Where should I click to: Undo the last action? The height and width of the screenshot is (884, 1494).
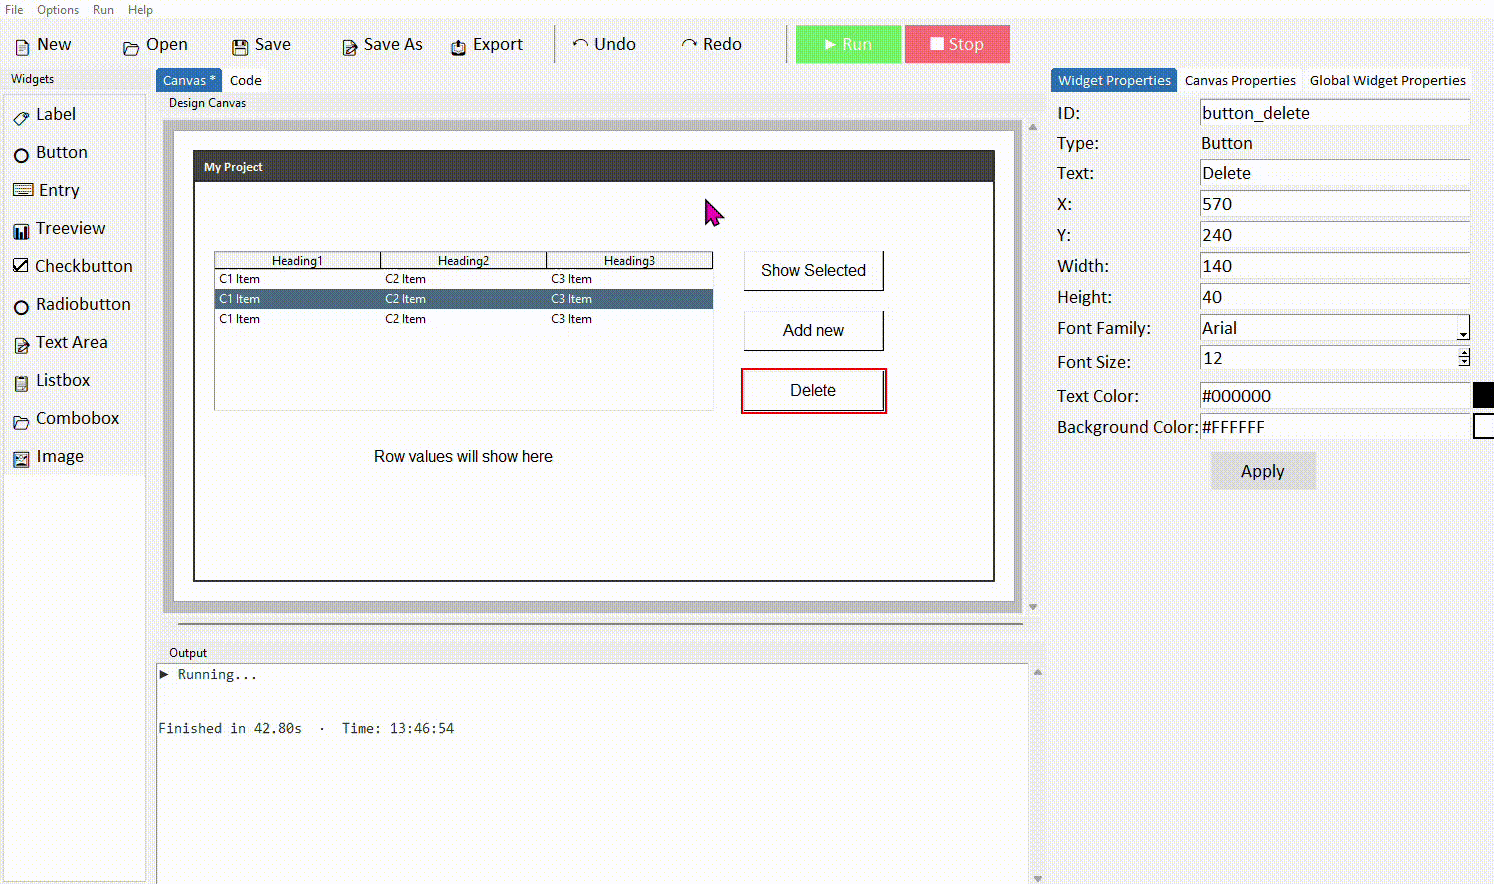coord(604,44)
